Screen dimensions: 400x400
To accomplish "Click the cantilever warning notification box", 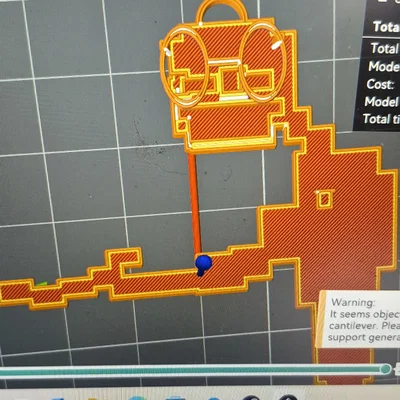I will 358,319.
